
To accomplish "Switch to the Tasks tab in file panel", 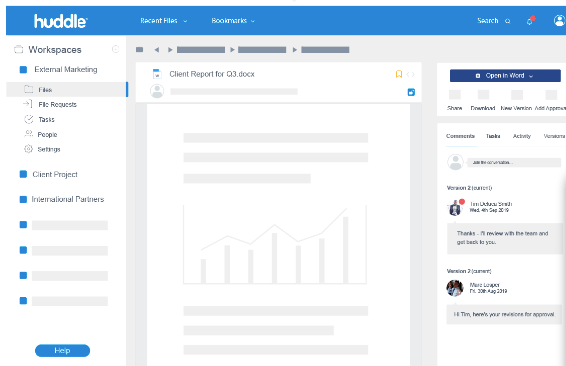I will tap(493, 136).
